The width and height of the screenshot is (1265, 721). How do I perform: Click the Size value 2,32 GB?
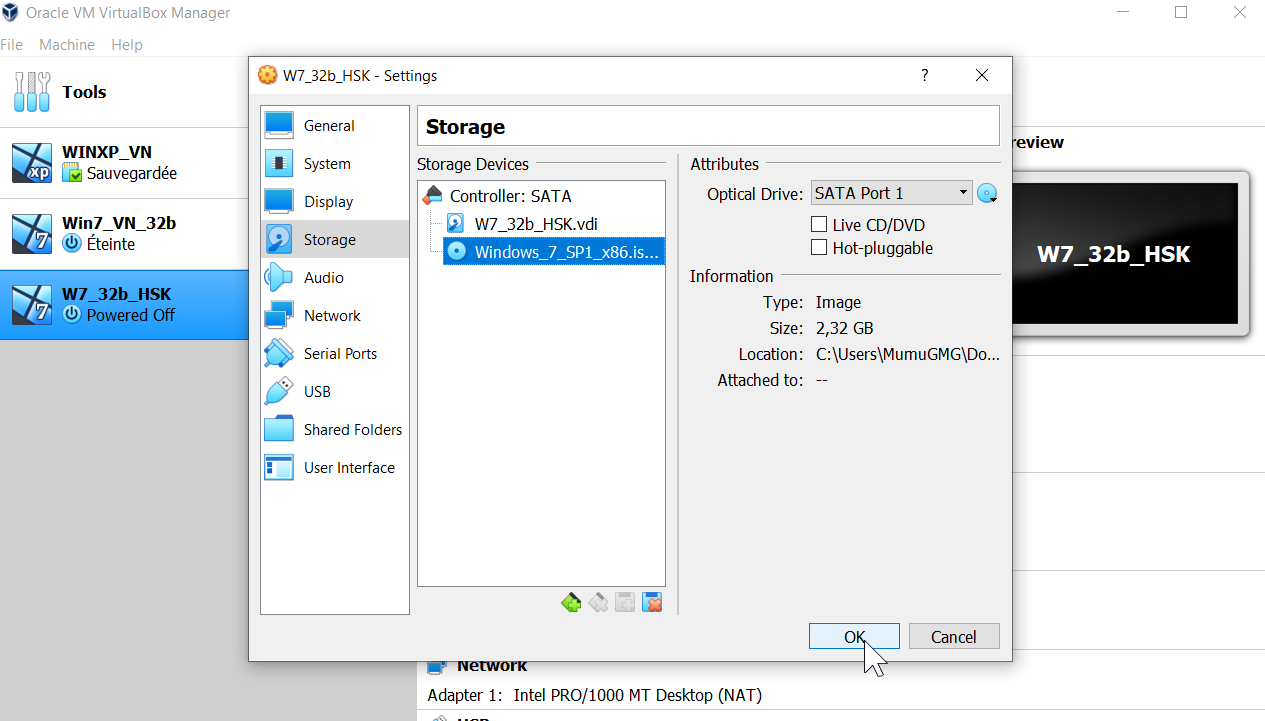point(845,328)
